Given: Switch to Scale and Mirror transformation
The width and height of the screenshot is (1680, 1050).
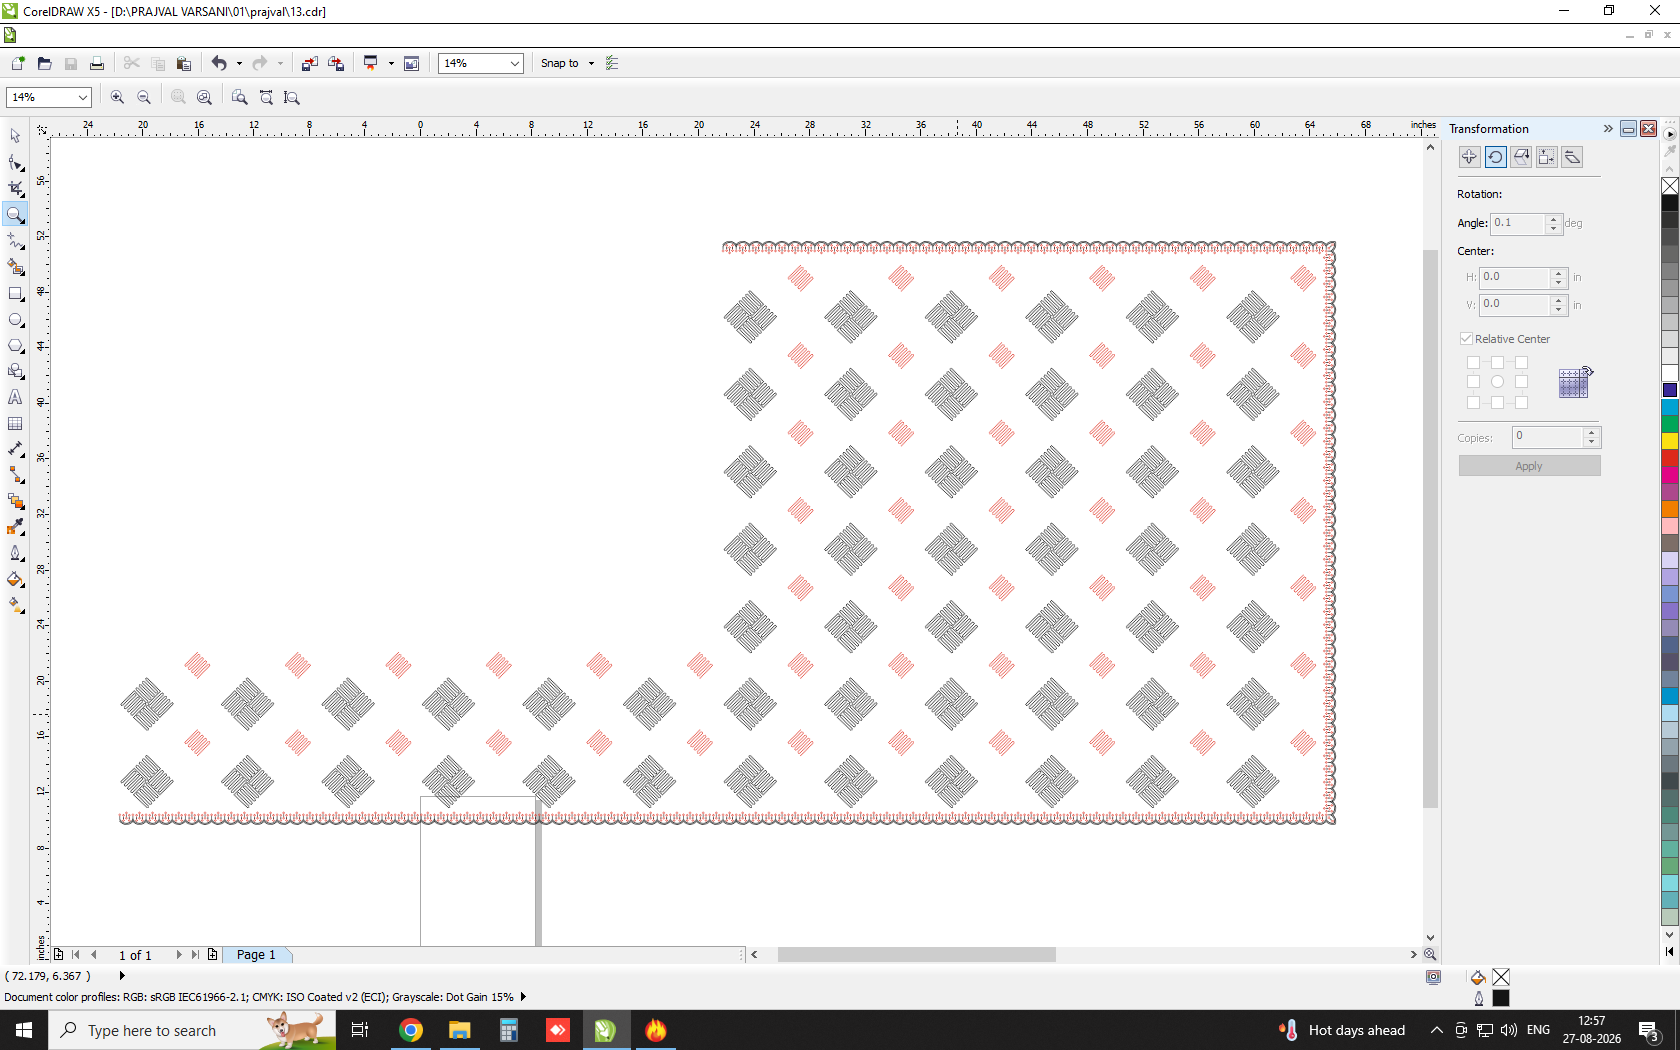Looking at the screenshot, I should [x=1521, y=157].
